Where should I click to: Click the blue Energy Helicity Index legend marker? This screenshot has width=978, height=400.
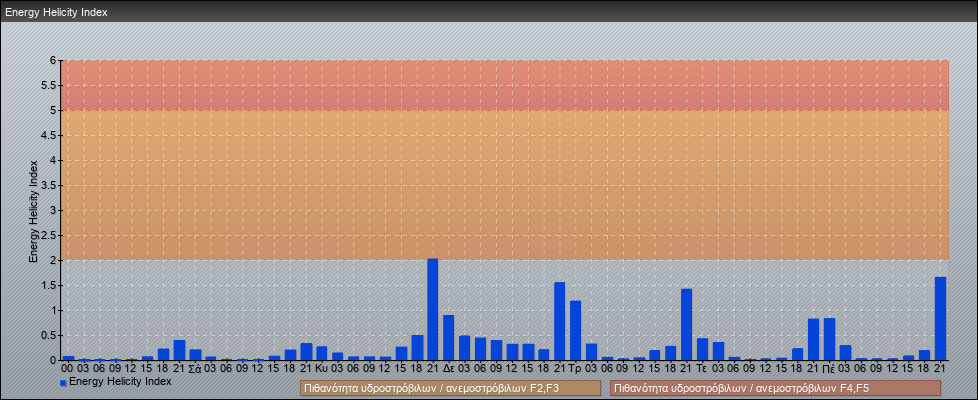(x=64, y=382)
